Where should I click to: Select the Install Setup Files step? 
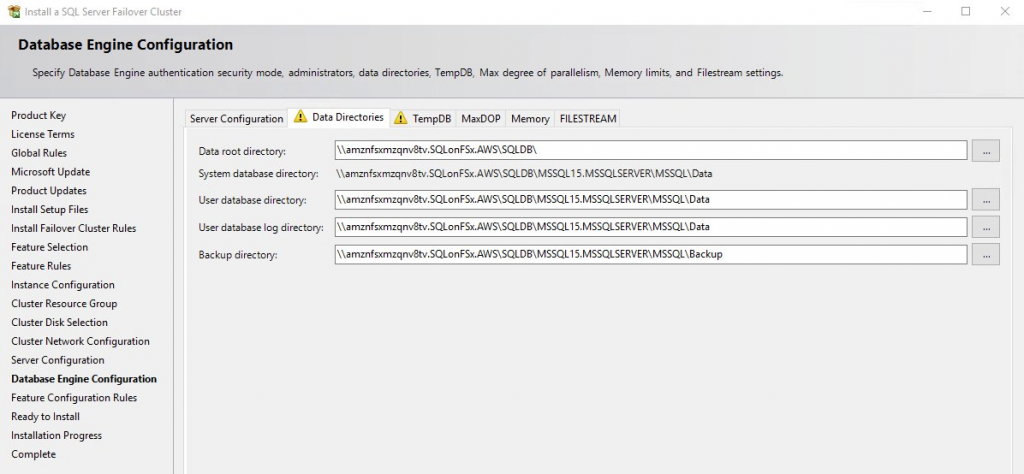pyautogui.click(x=50, y=210)
